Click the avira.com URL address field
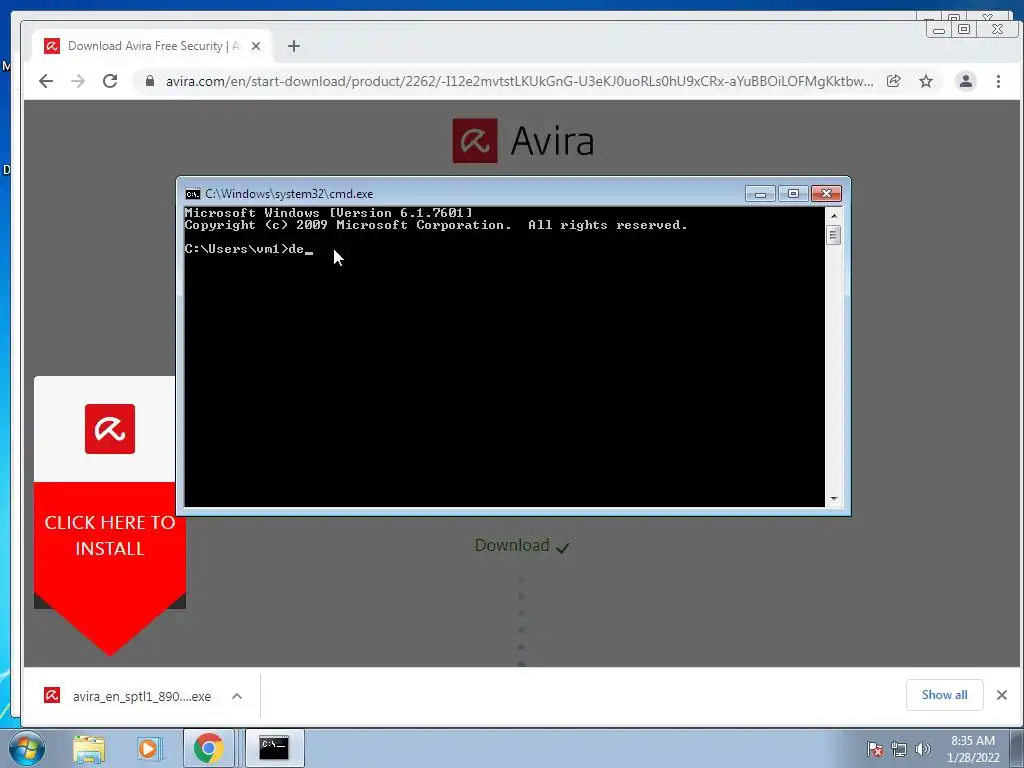This screenshot has width=1024, height=768. [519, 81]
